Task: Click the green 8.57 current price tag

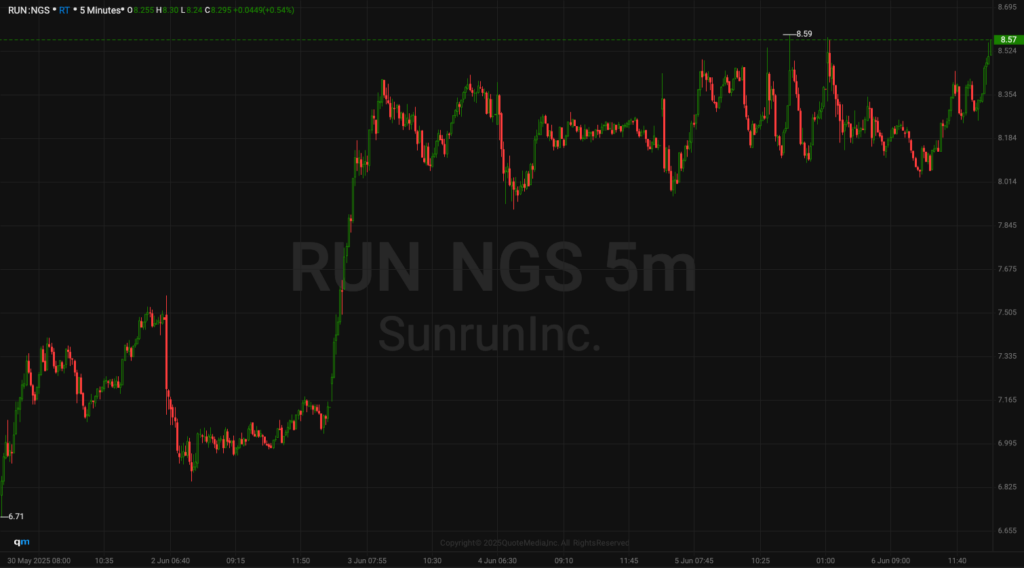Action: [x=1008, y=40]
